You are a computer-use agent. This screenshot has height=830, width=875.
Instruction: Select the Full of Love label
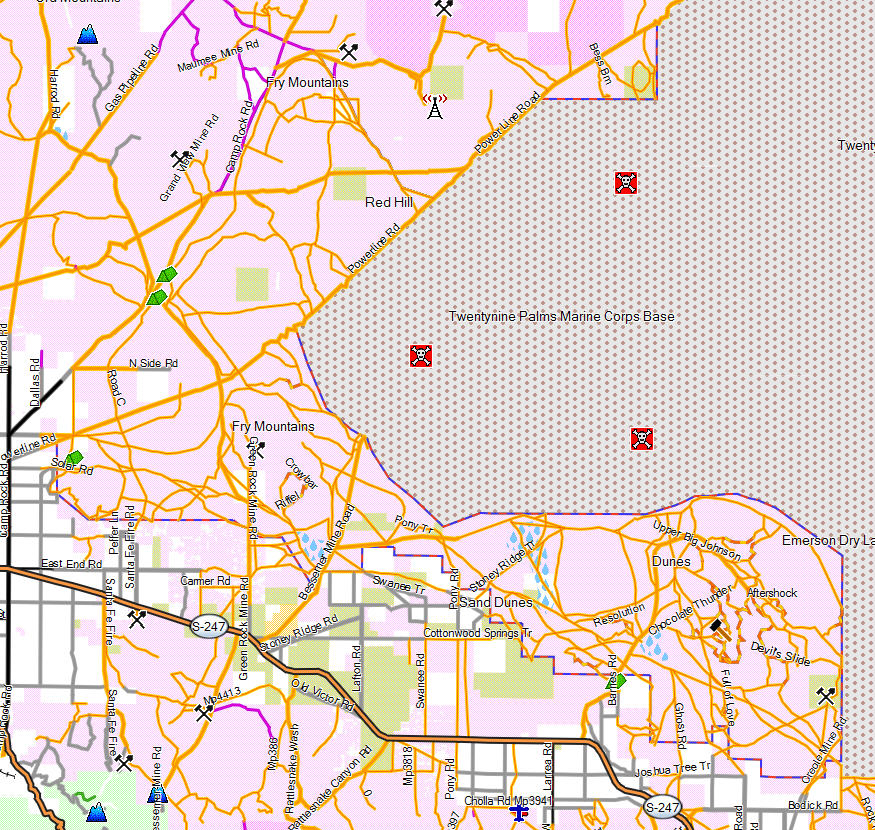coord(729,698)
